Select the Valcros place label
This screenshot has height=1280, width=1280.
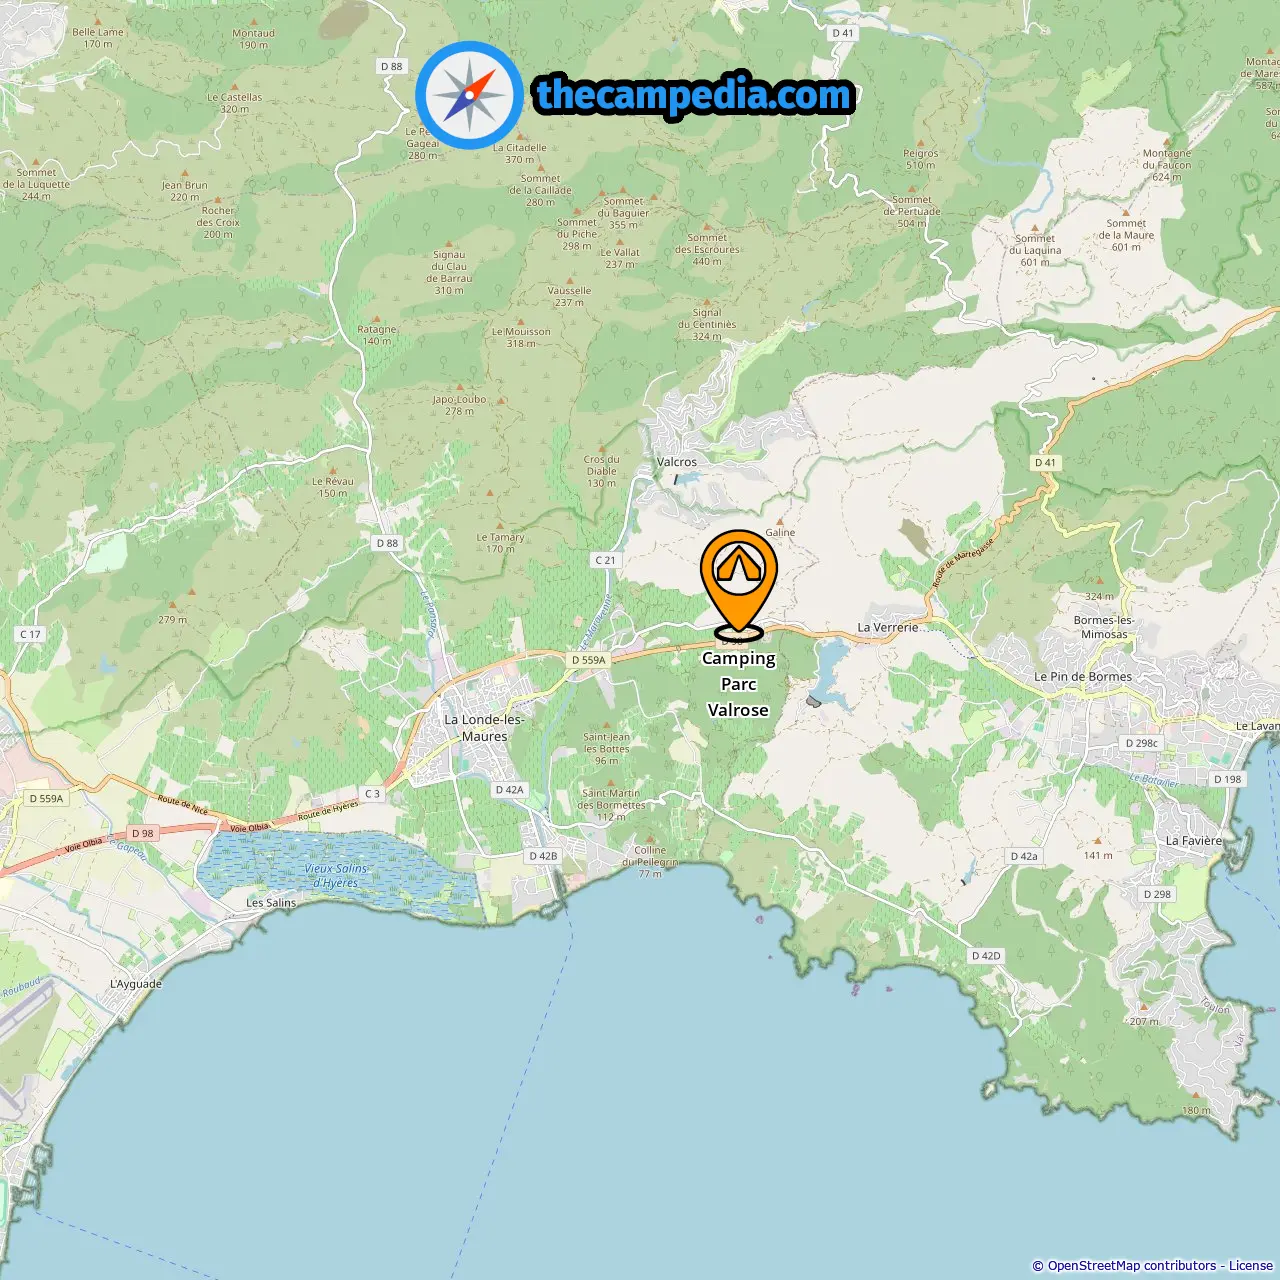(x=677, y=462)
